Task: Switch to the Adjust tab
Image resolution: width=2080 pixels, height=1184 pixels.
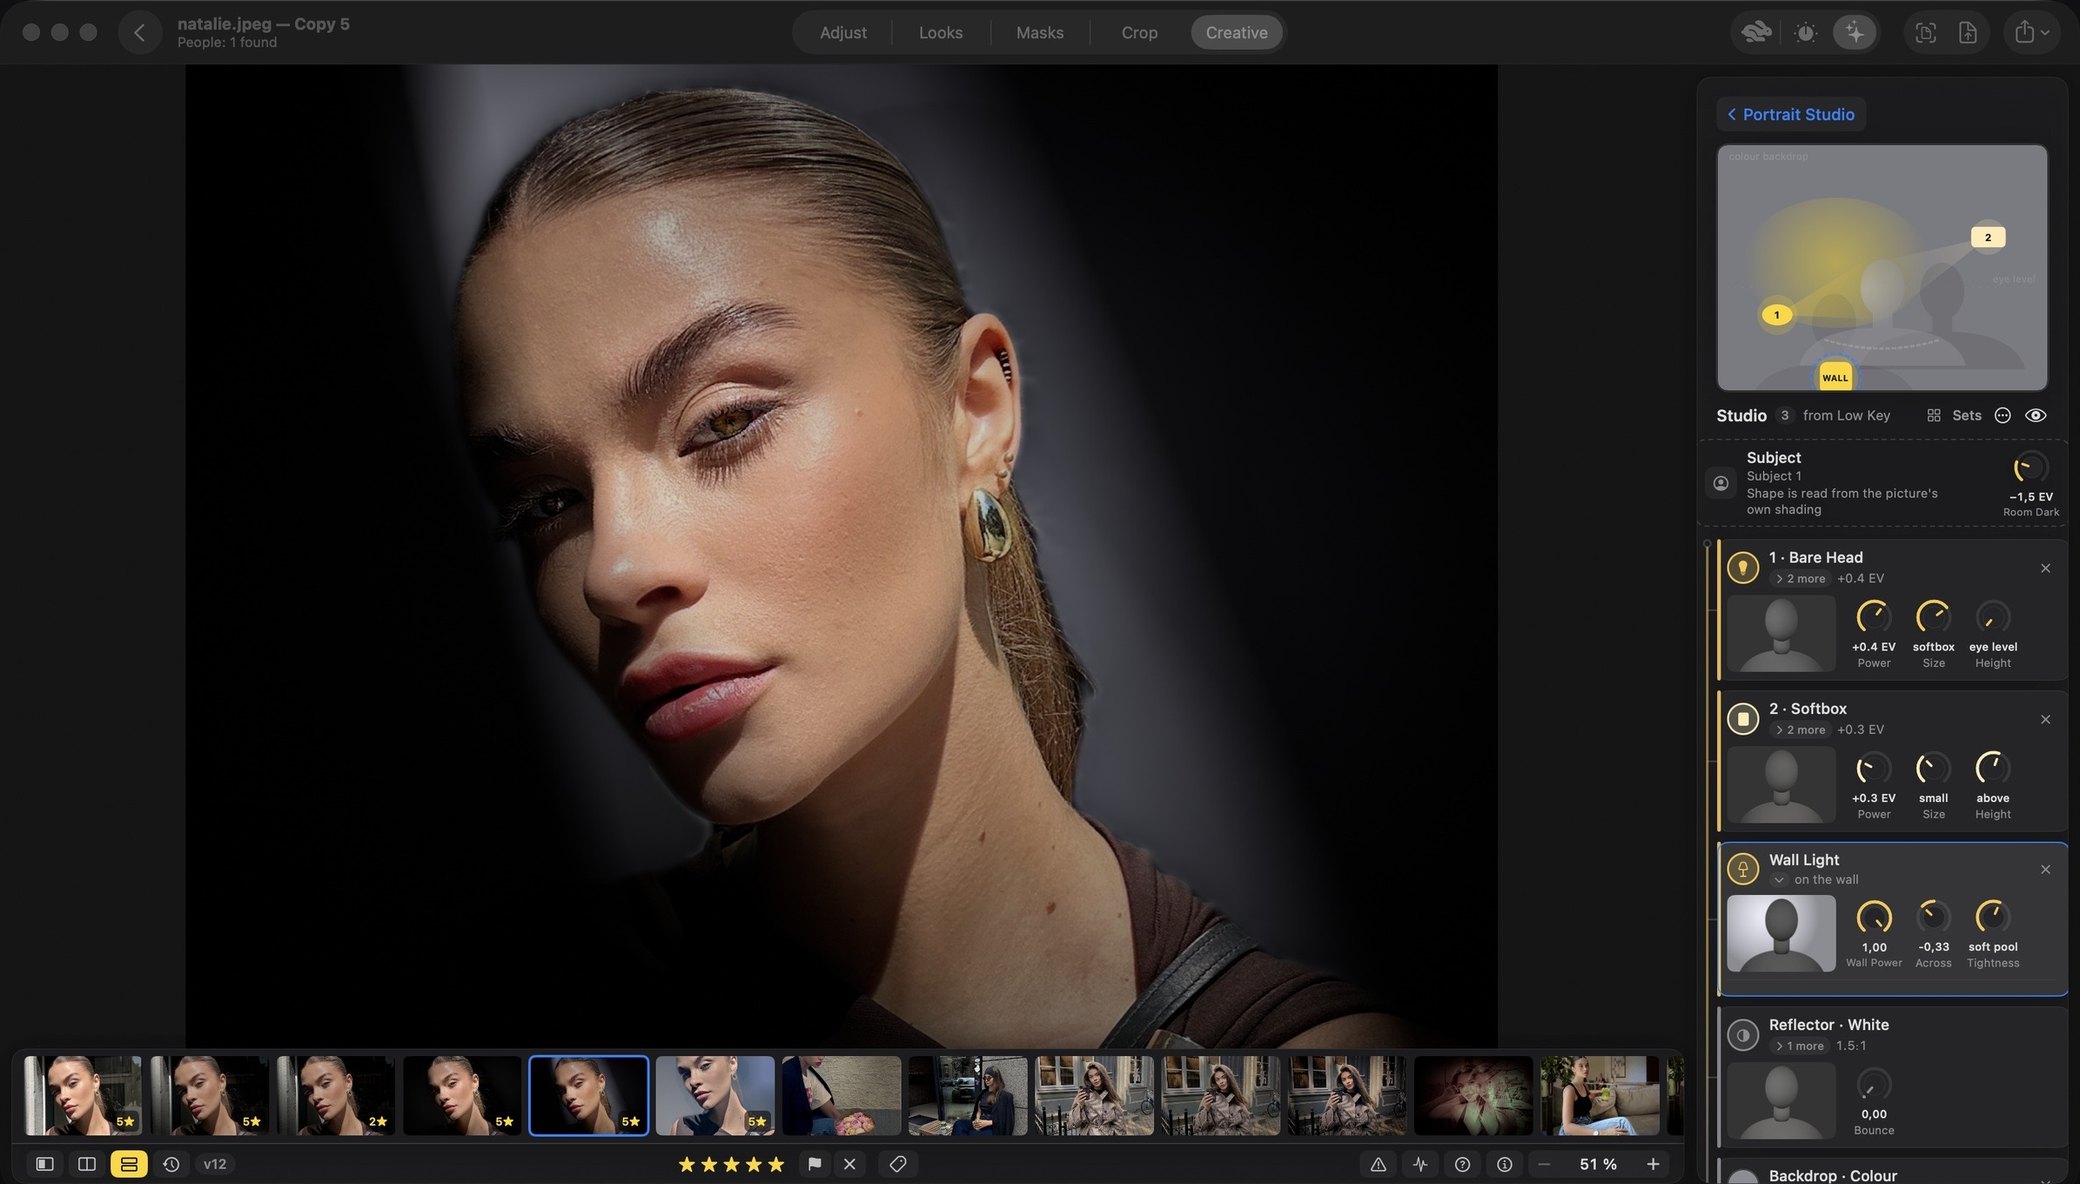Action: click(x=843, y=32)
